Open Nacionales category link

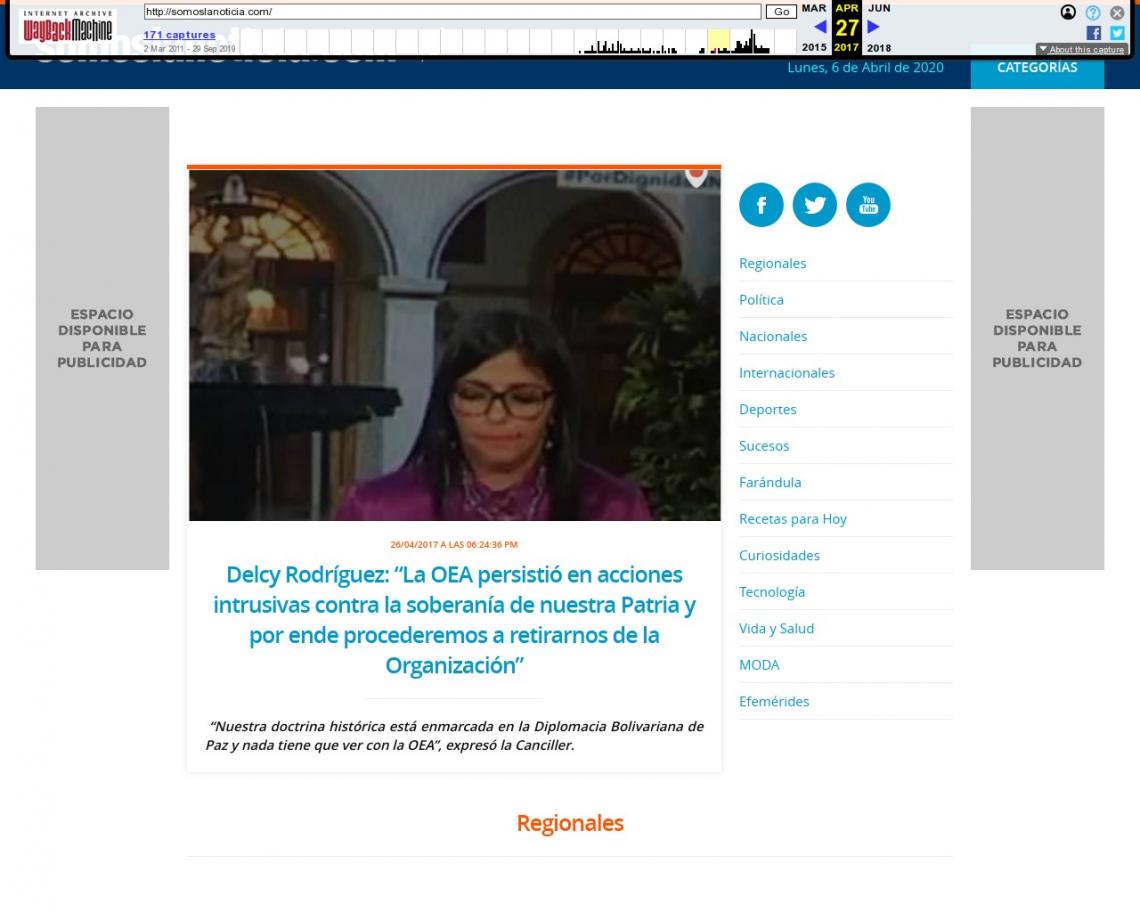pyautogui.click(x=773, y=336)
